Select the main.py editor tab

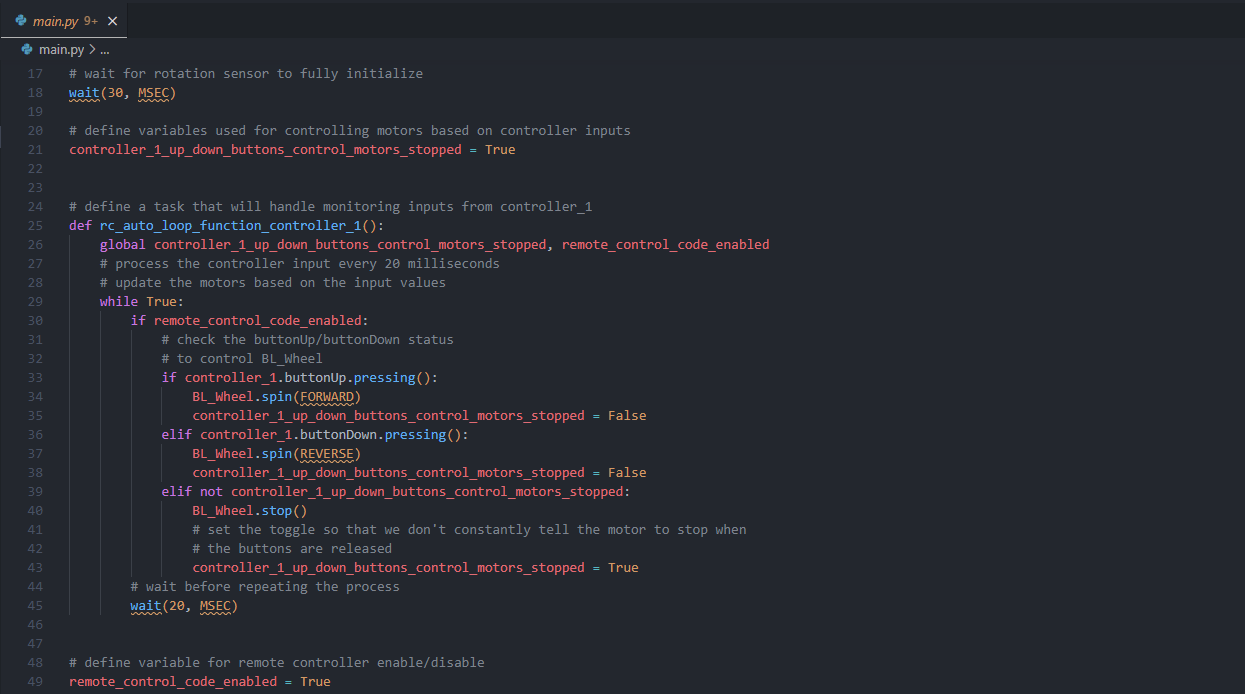[56, 21]
